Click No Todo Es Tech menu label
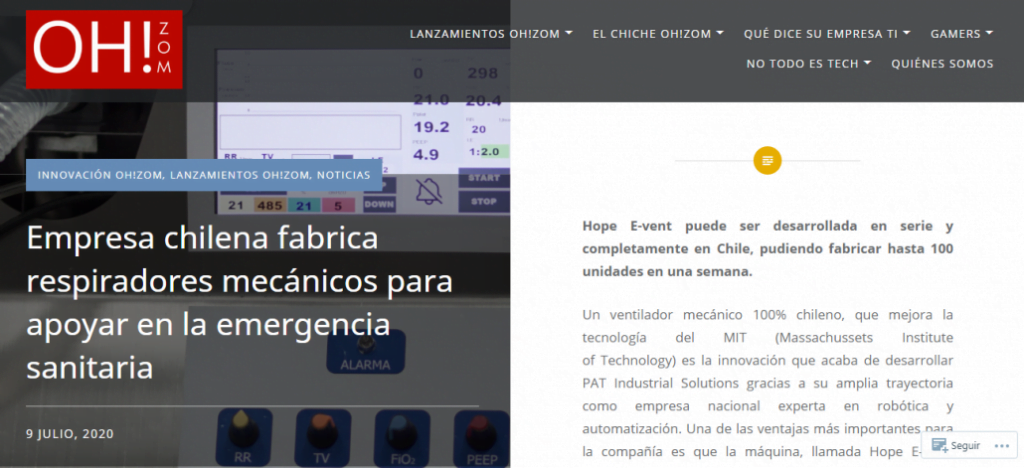This screenshot has width=1024, height=468. click(803, 63)
